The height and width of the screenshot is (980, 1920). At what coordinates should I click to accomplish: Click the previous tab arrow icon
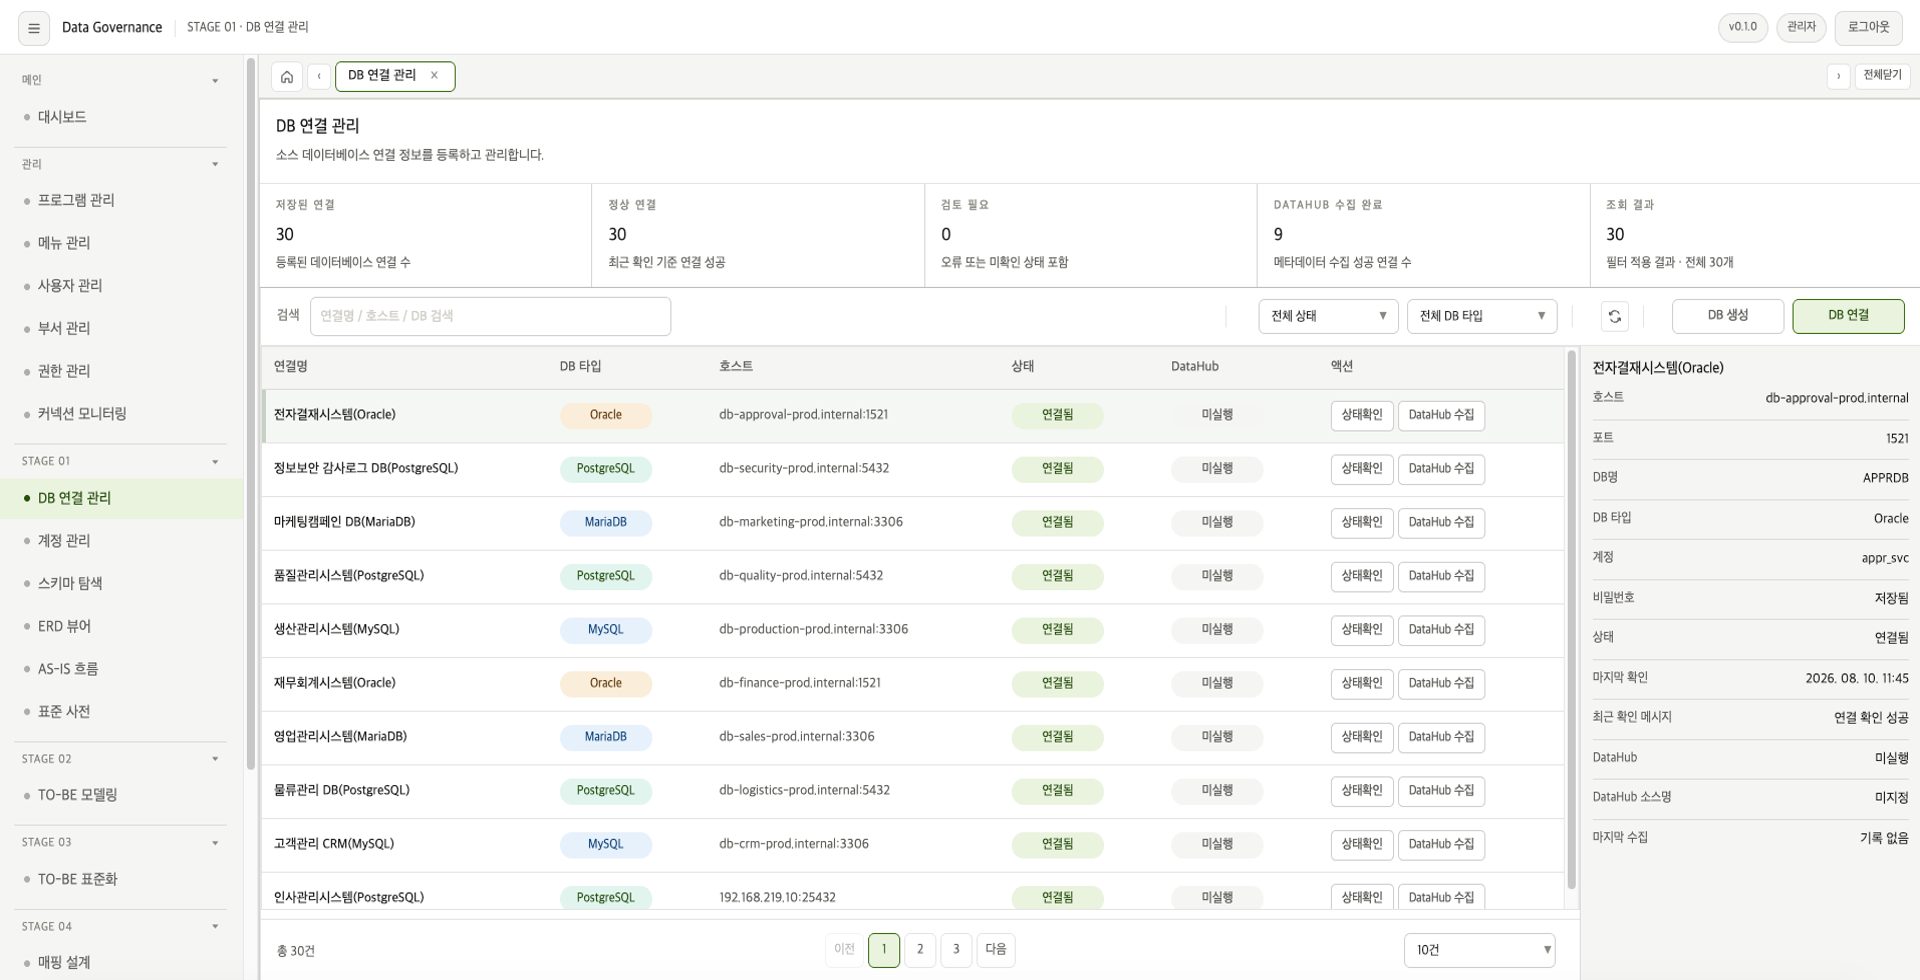click(319, 76)
